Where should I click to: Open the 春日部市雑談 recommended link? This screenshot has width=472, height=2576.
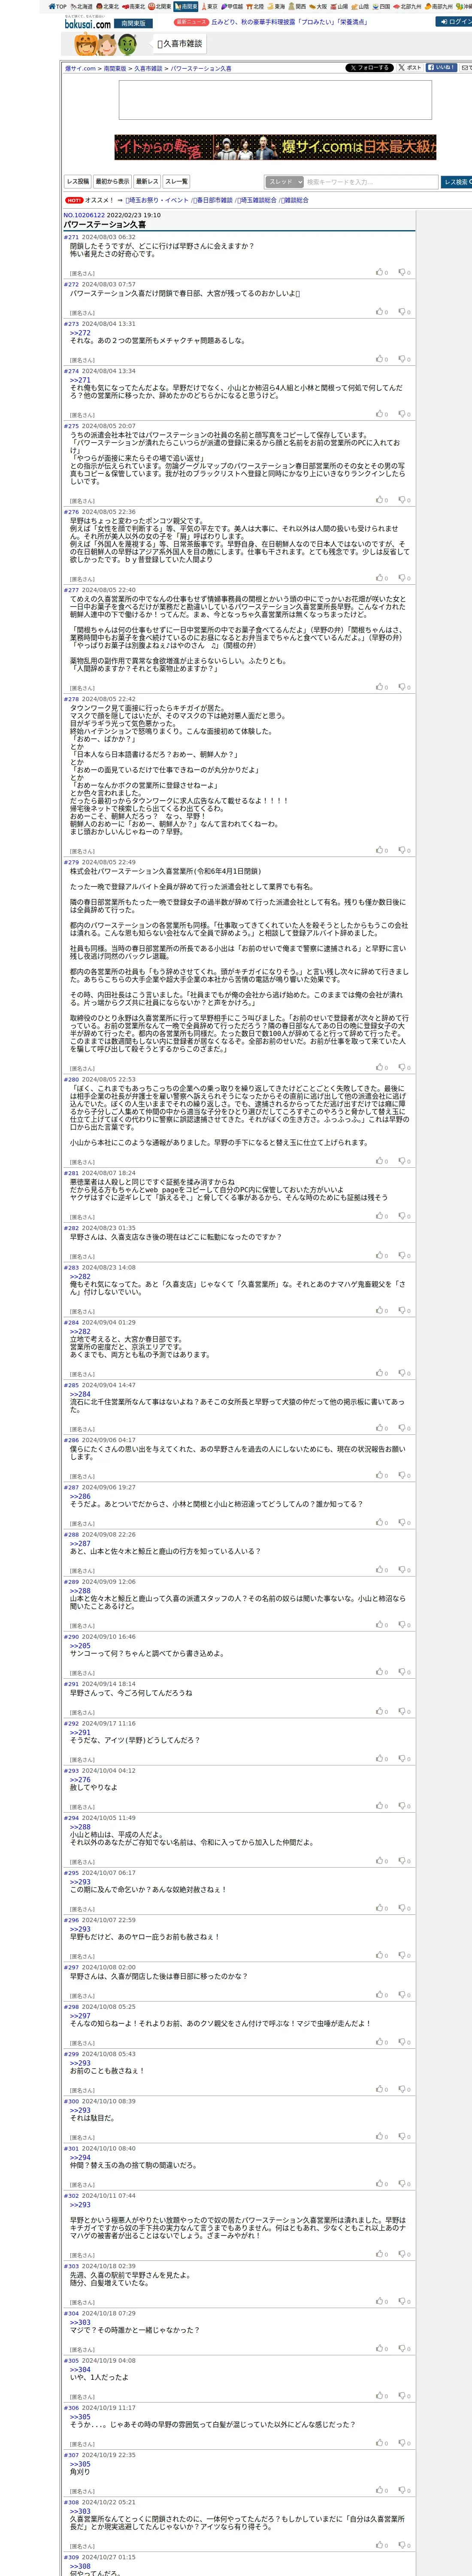coord(213,200)
